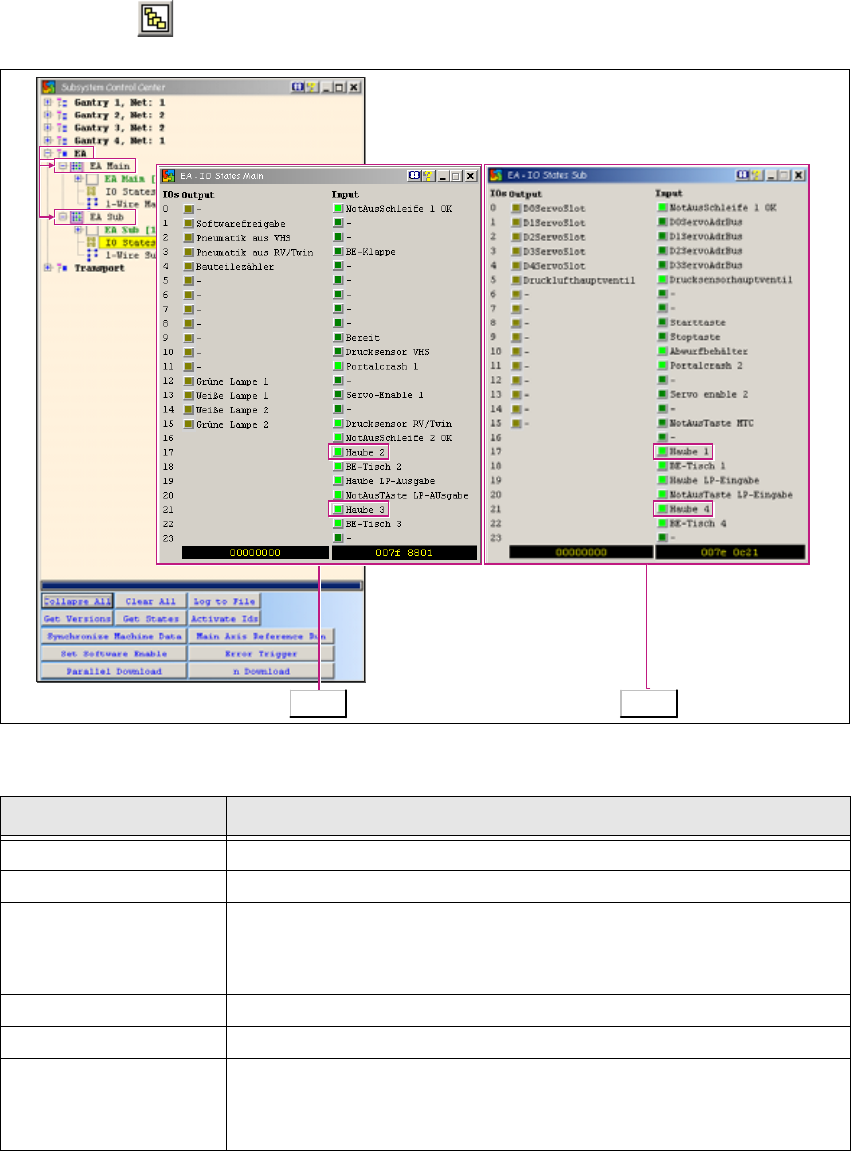Click the blue book icon in EA IO States Main title bar

coord(414,175)
